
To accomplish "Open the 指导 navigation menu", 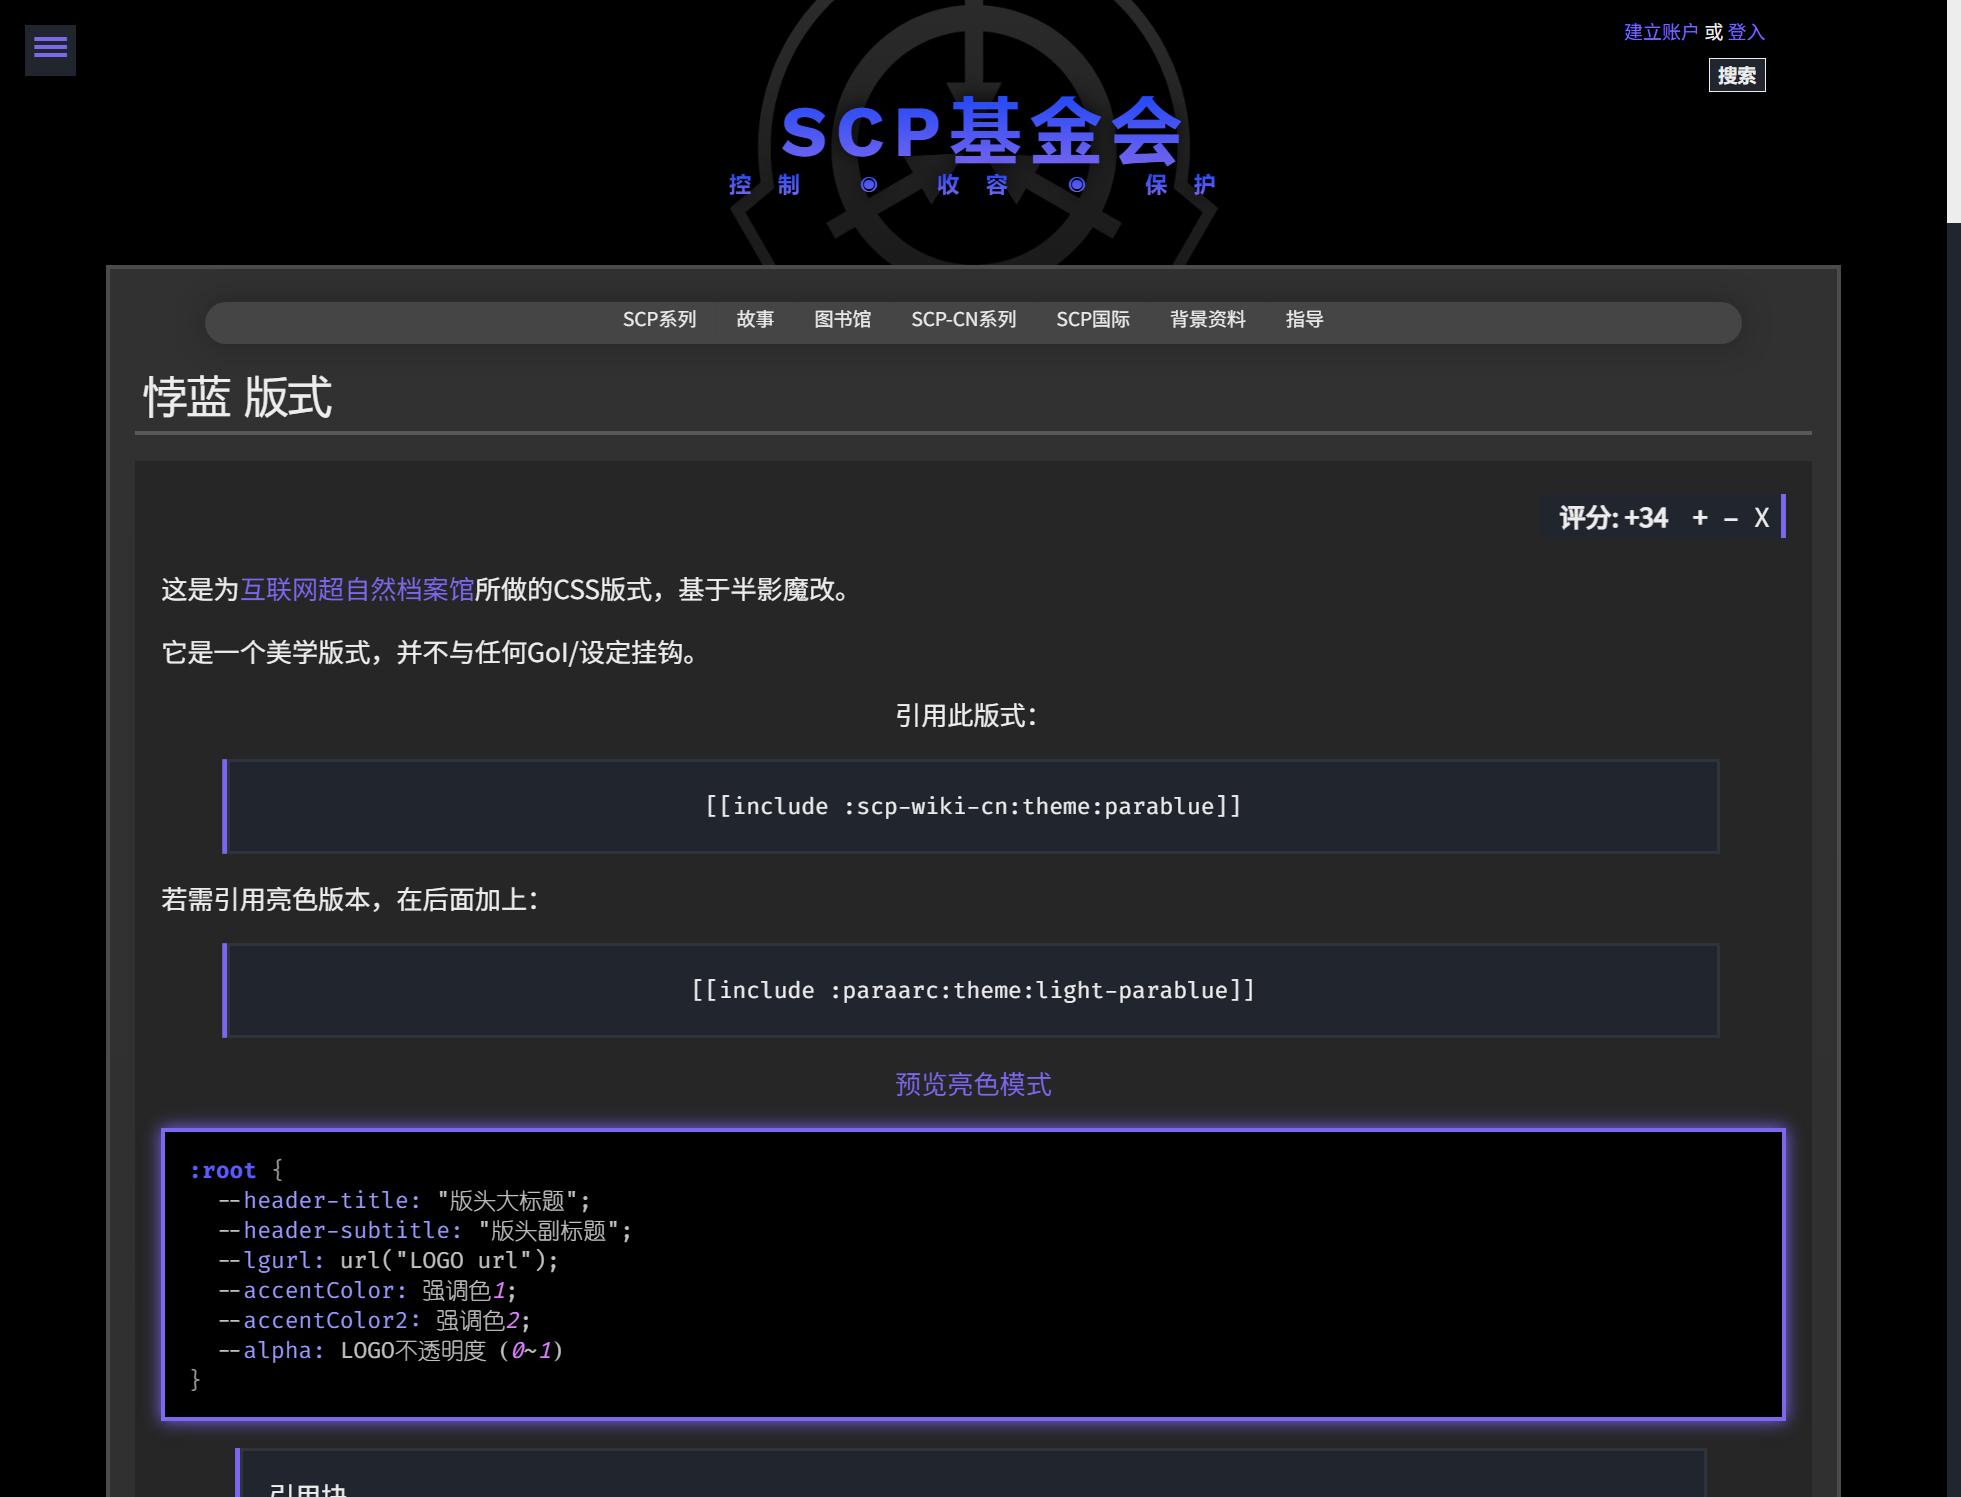I will (1304, 319).
